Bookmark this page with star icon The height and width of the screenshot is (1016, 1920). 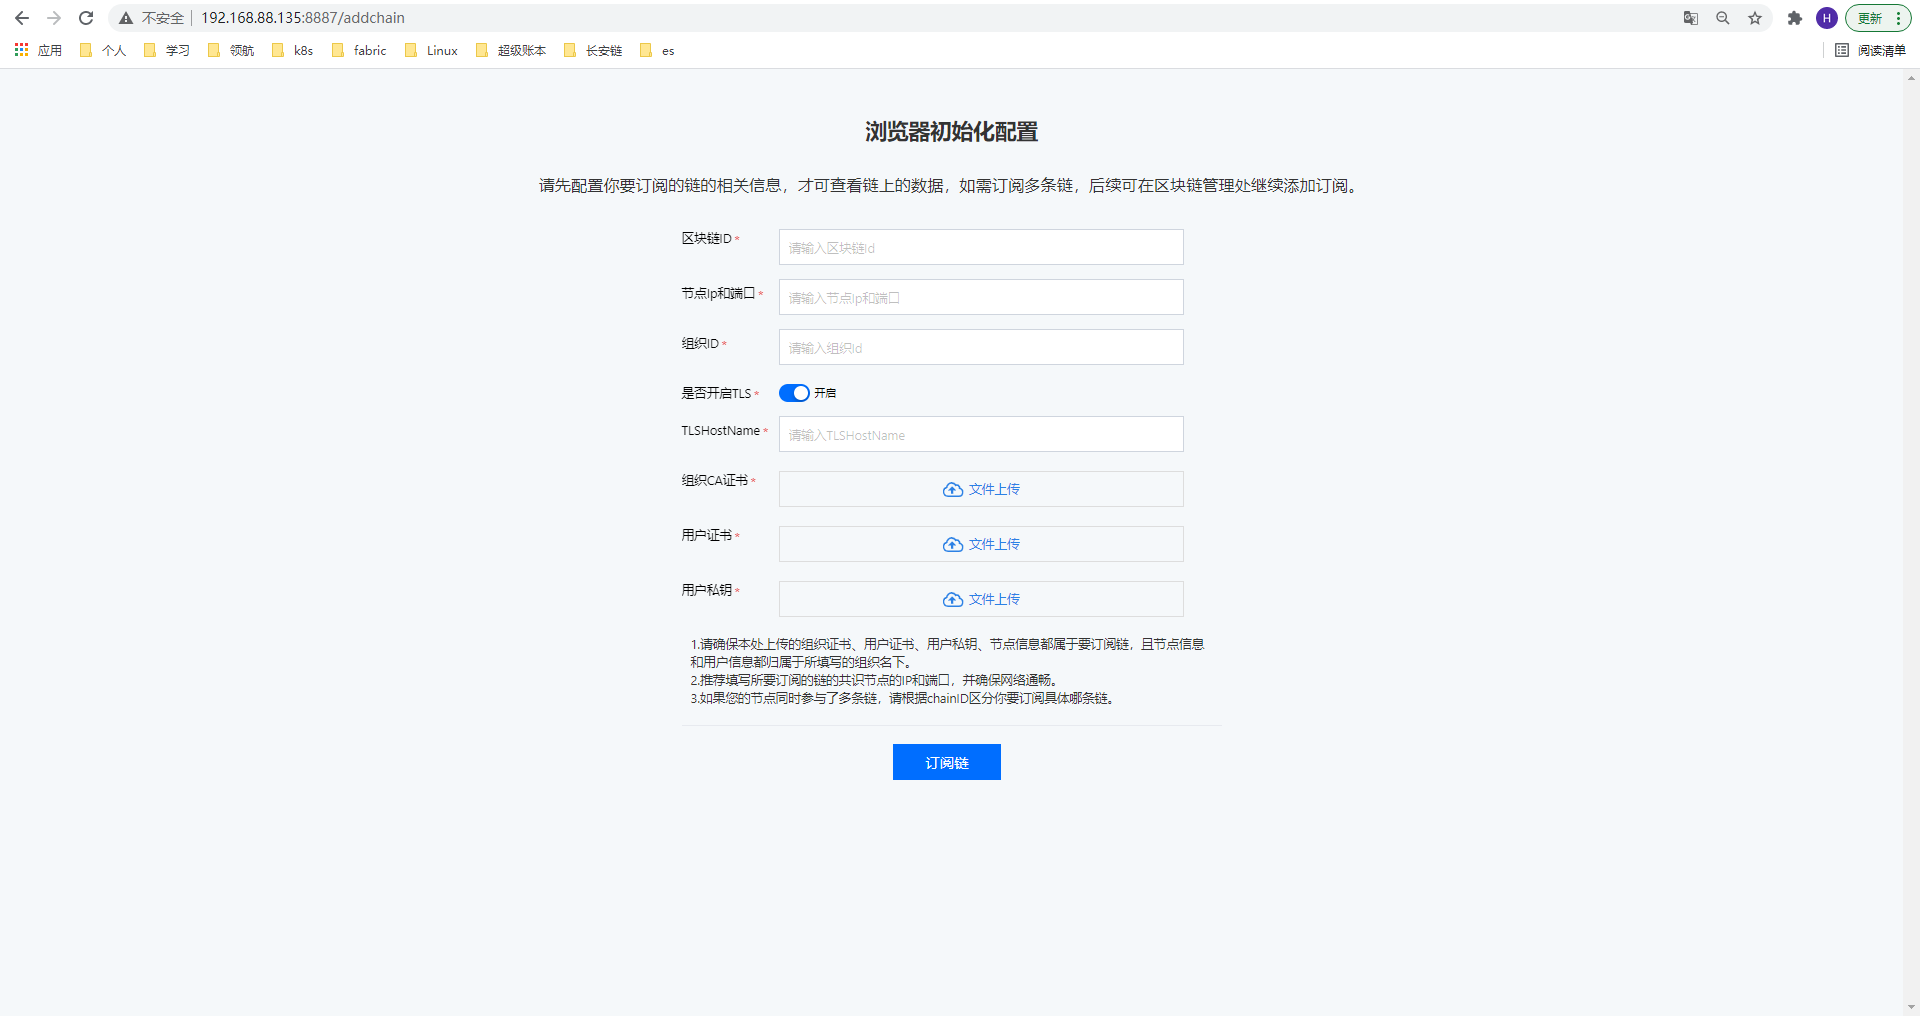click(x=1755, y=18)
